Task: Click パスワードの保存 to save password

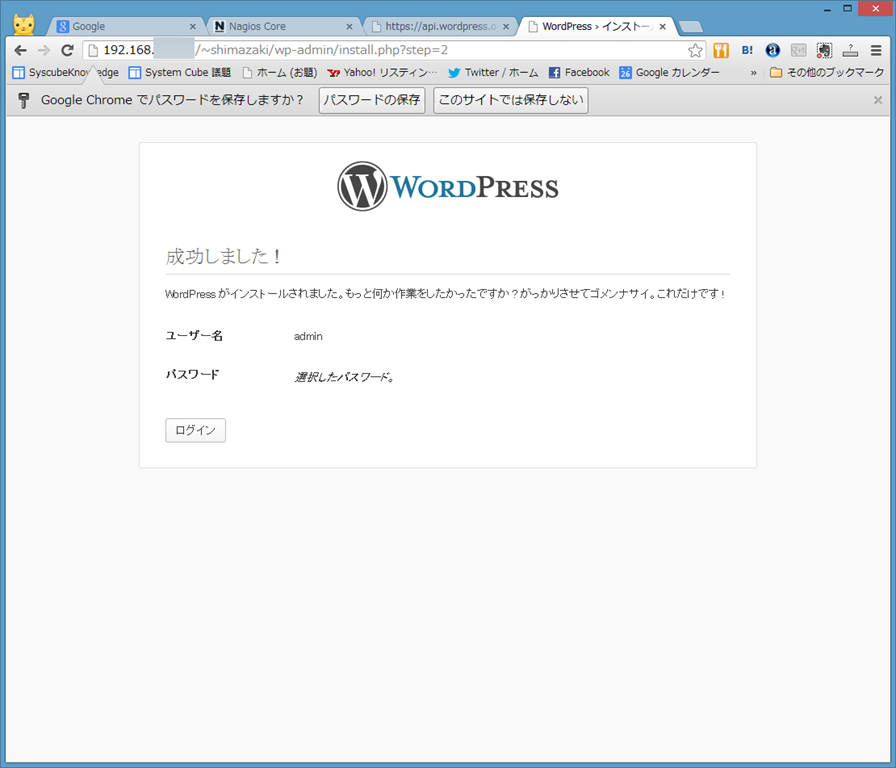Action: pos(372,101)
